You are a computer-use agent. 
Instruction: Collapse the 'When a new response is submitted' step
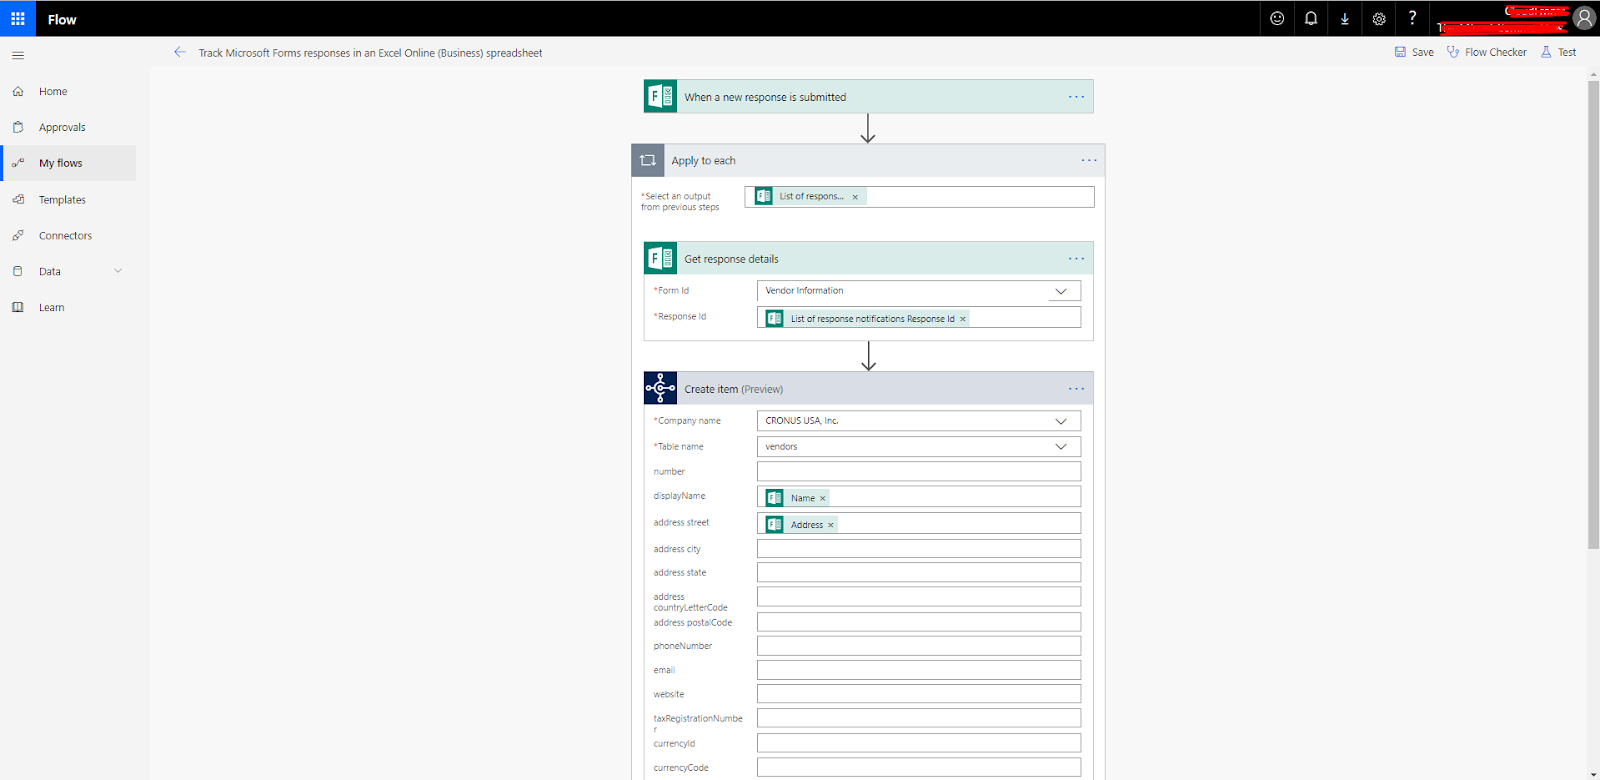pos(868,96)
